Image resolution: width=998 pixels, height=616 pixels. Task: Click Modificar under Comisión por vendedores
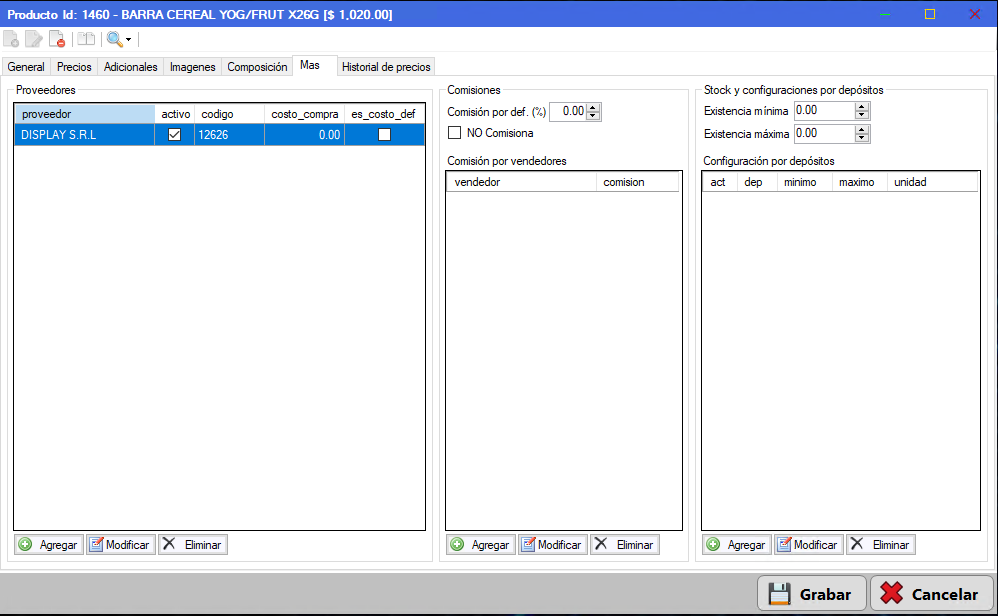tap(553, 545)
